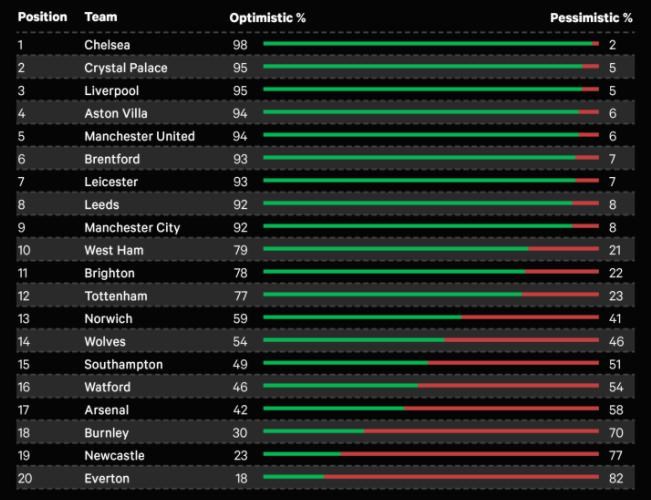The height and width of the screenshot is (500, 651).
Task: Click the Manchester United team name
Action: tap(139, 136)
